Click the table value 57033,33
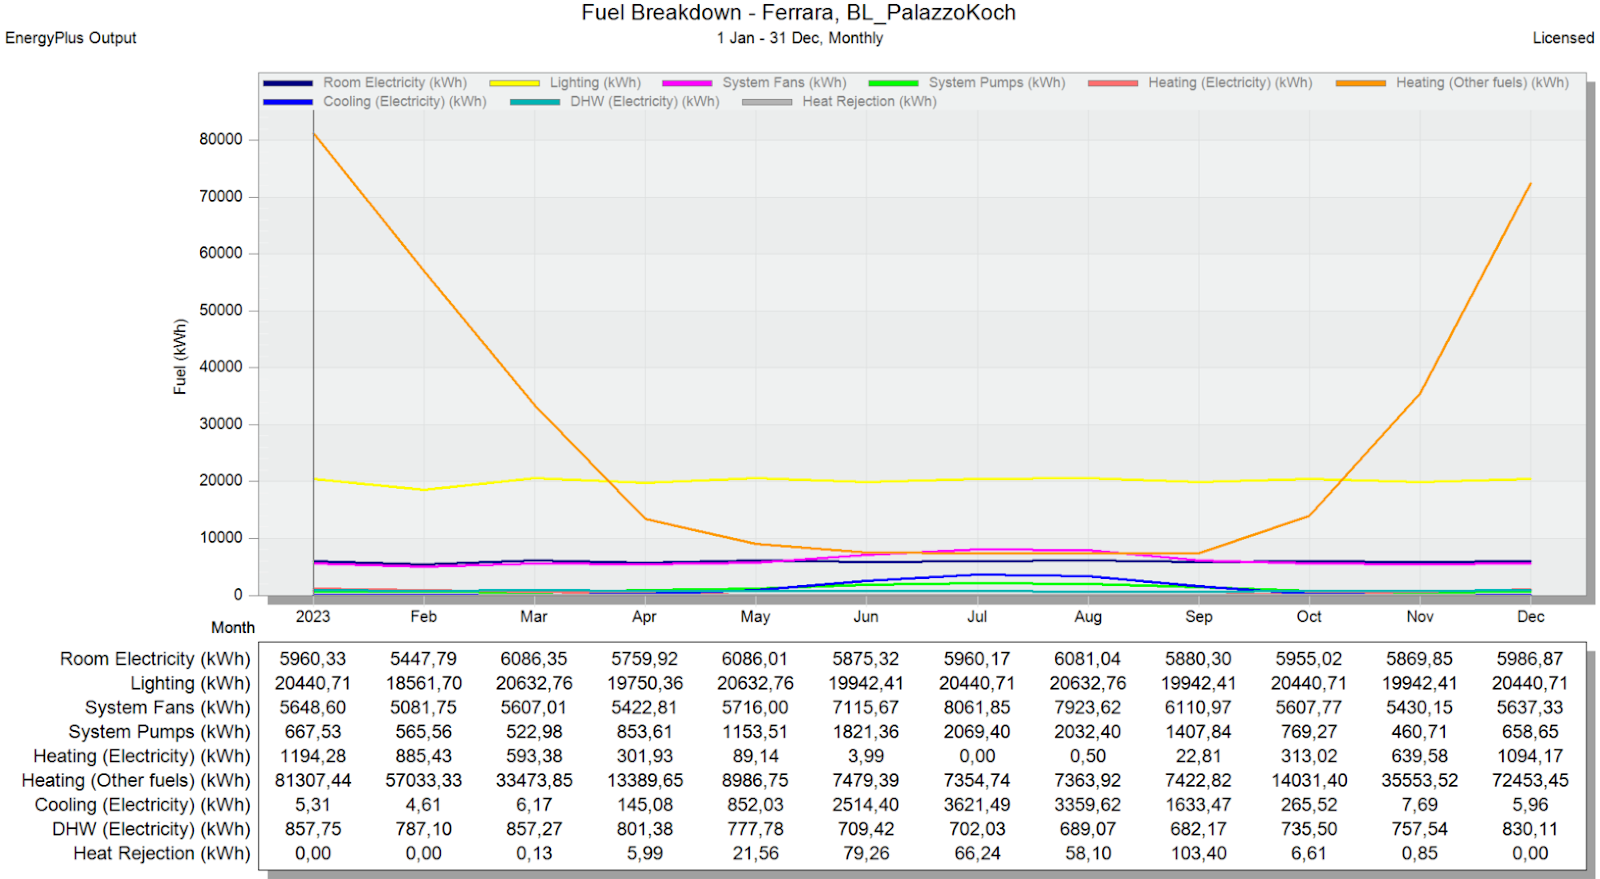The width and height of the screenshot is (1600, 879). pyautogui.click(x=424, y=780)
